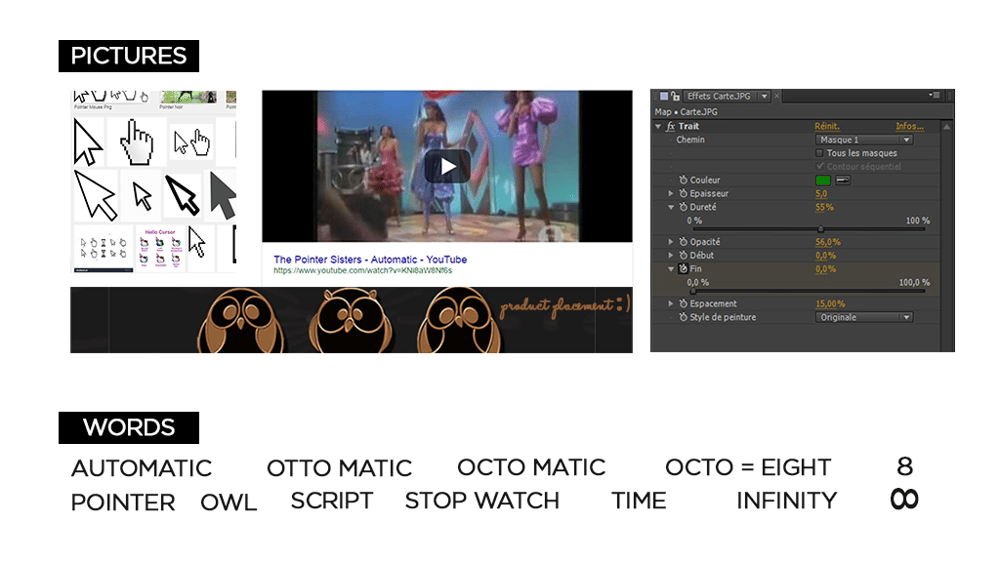Image resolution: width=1000 pixels, height=562 pixels.
Task: Click the Fin slider handle
Action: pos(693,291)
